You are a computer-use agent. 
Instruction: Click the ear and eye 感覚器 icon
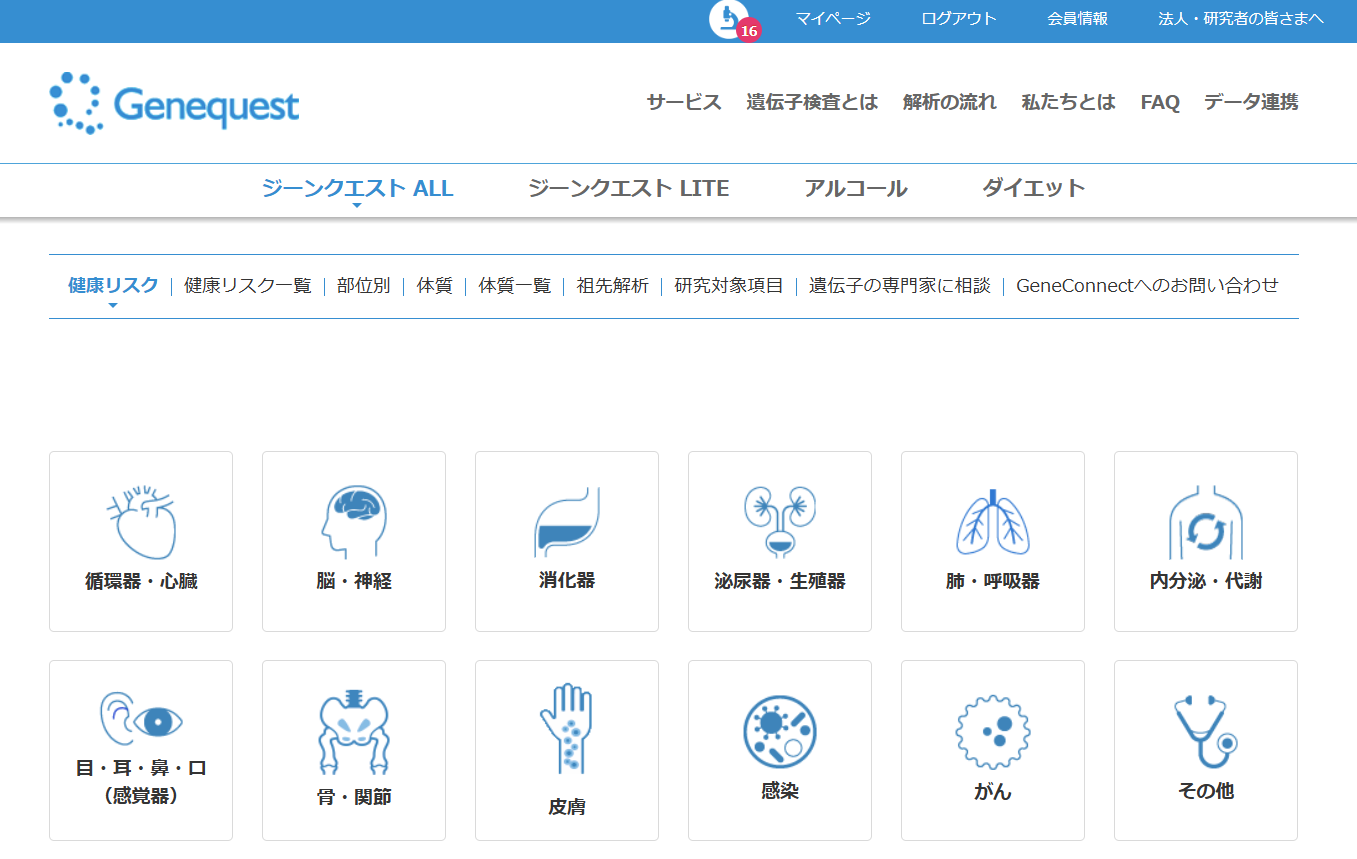141,718
